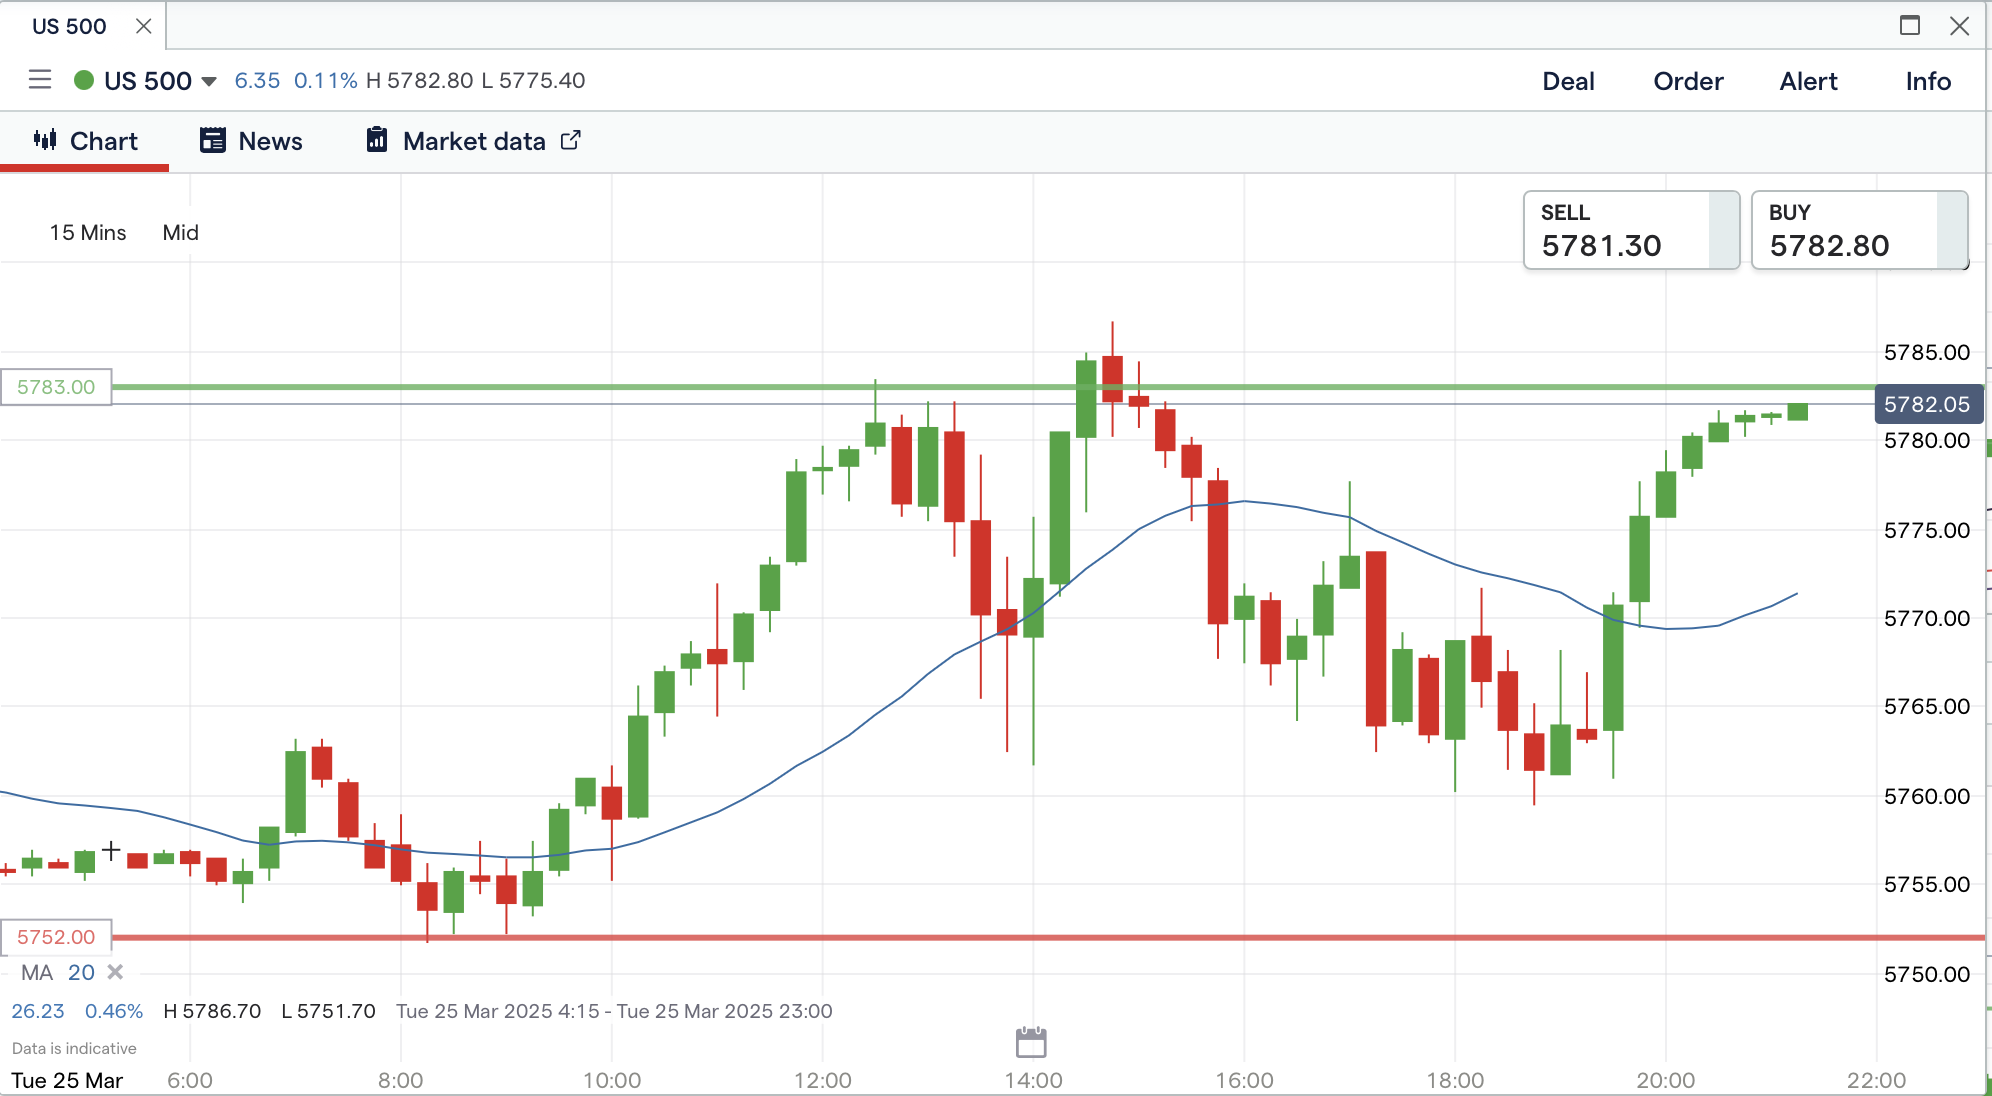Switch to the News tab
The image size is (1992, 1096).
[x=251, y=141]
